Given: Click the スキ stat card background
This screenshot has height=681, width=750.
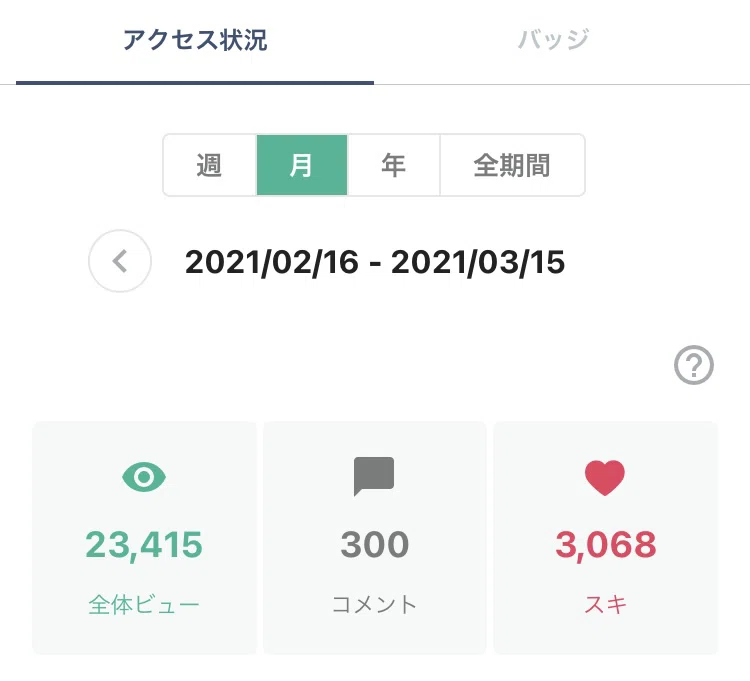Looking at the screenshot, I should click(x=606, y=538).
